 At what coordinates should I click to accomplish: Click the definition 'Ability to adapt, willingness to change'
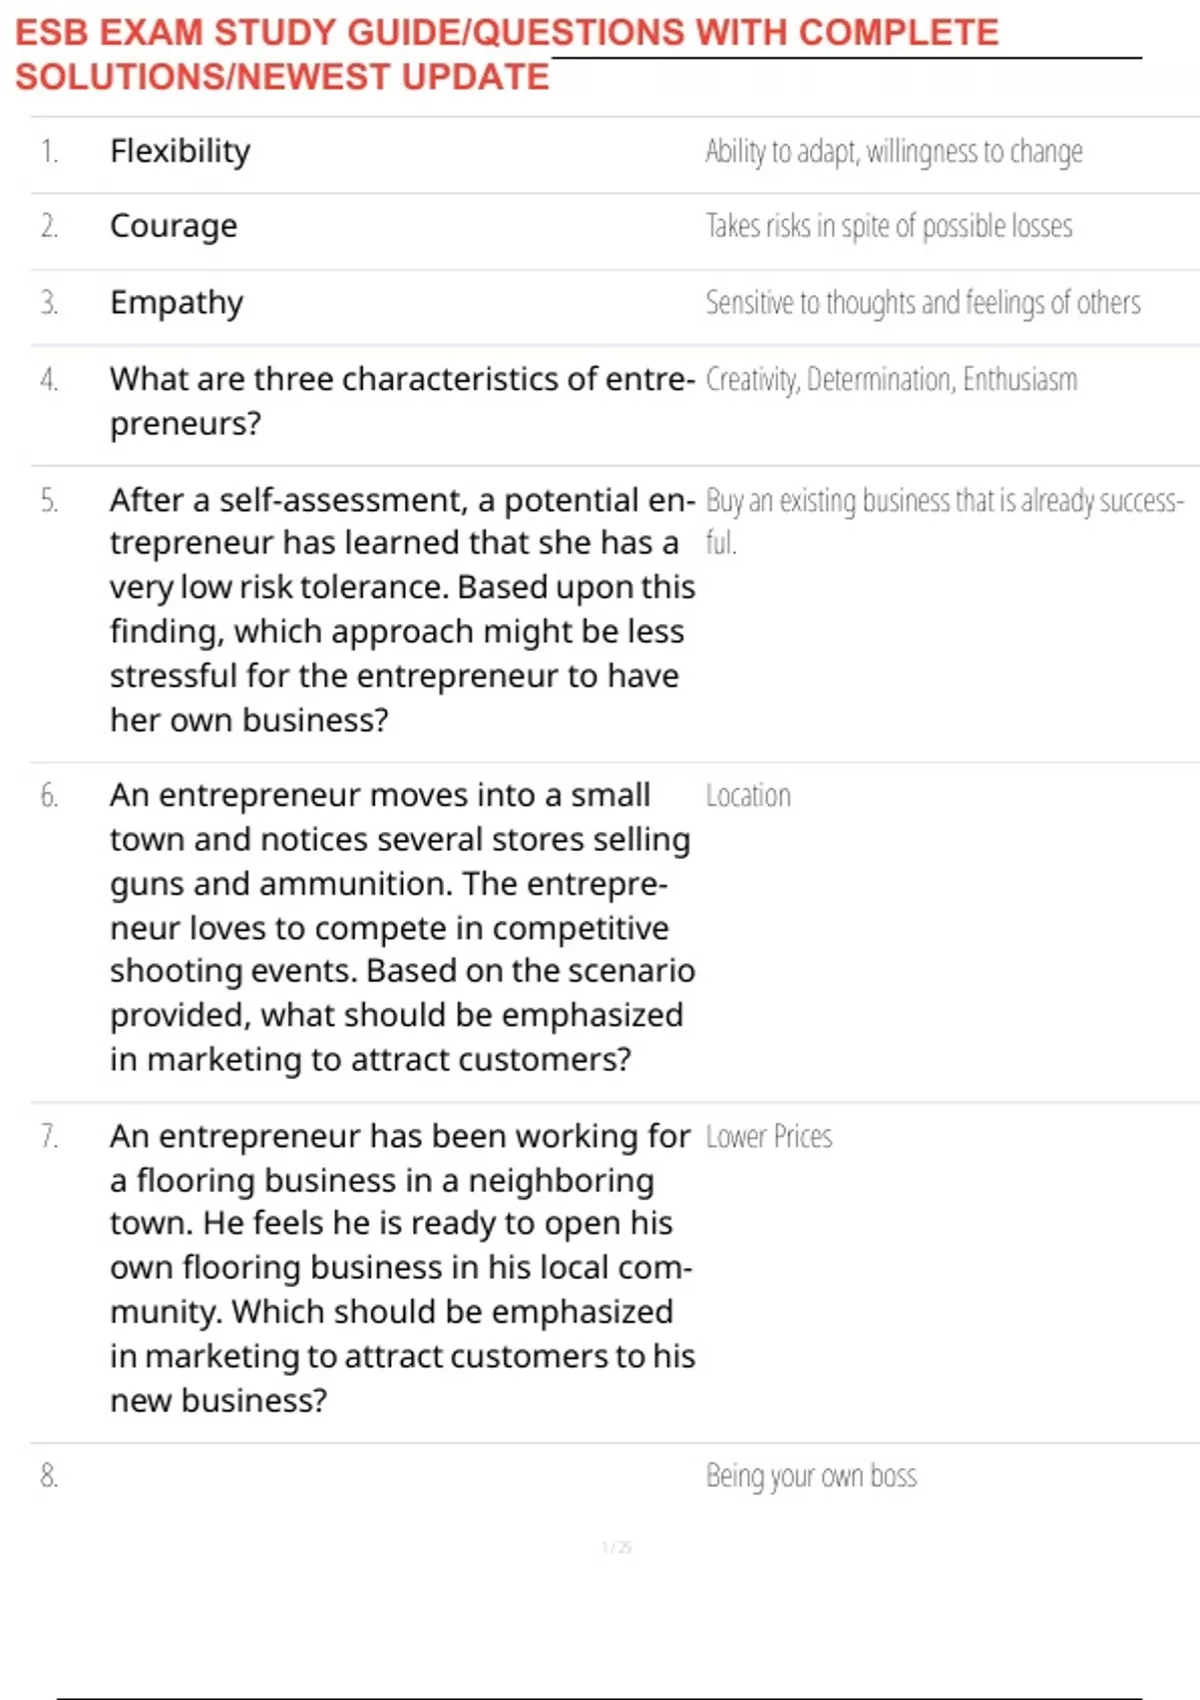(x=893, y=152)
